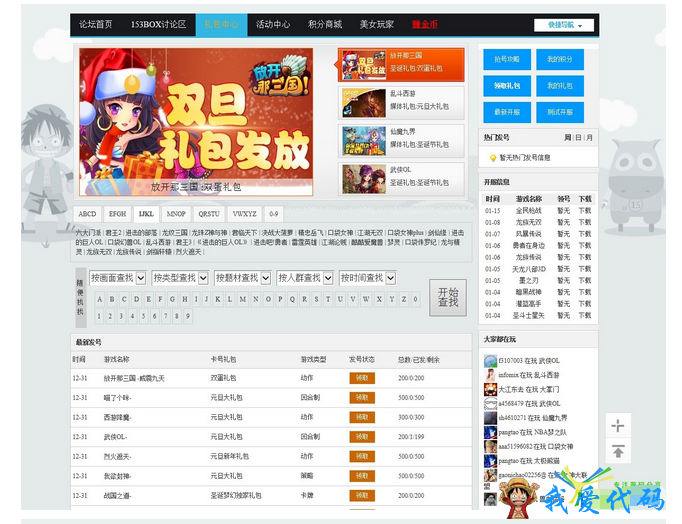Screen dimensions: 682x524
Task: Select the 礼包中心 nav tab
Action: [221, 24]
